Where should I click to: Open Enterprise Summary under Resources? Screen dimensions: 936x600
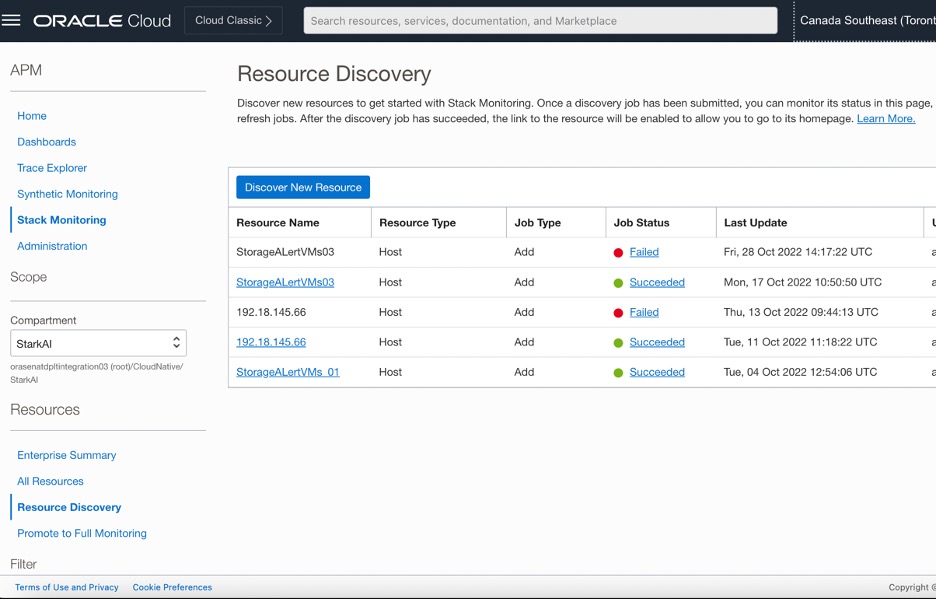[66, 455]
